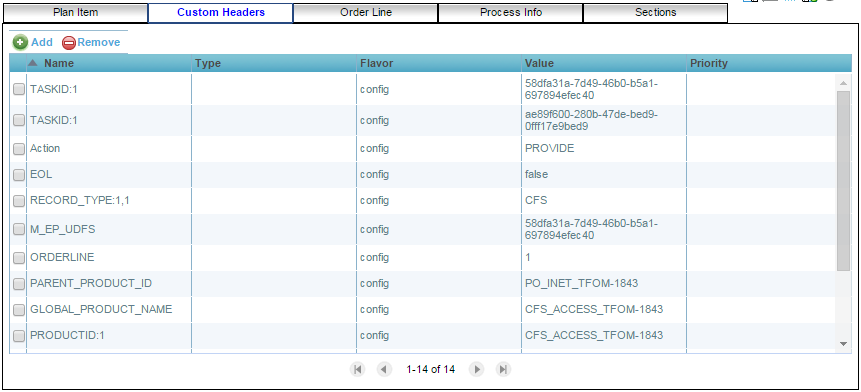Click the Remove link text
The height and width of the screenshot is (392, 861).
tap(99, 42)
